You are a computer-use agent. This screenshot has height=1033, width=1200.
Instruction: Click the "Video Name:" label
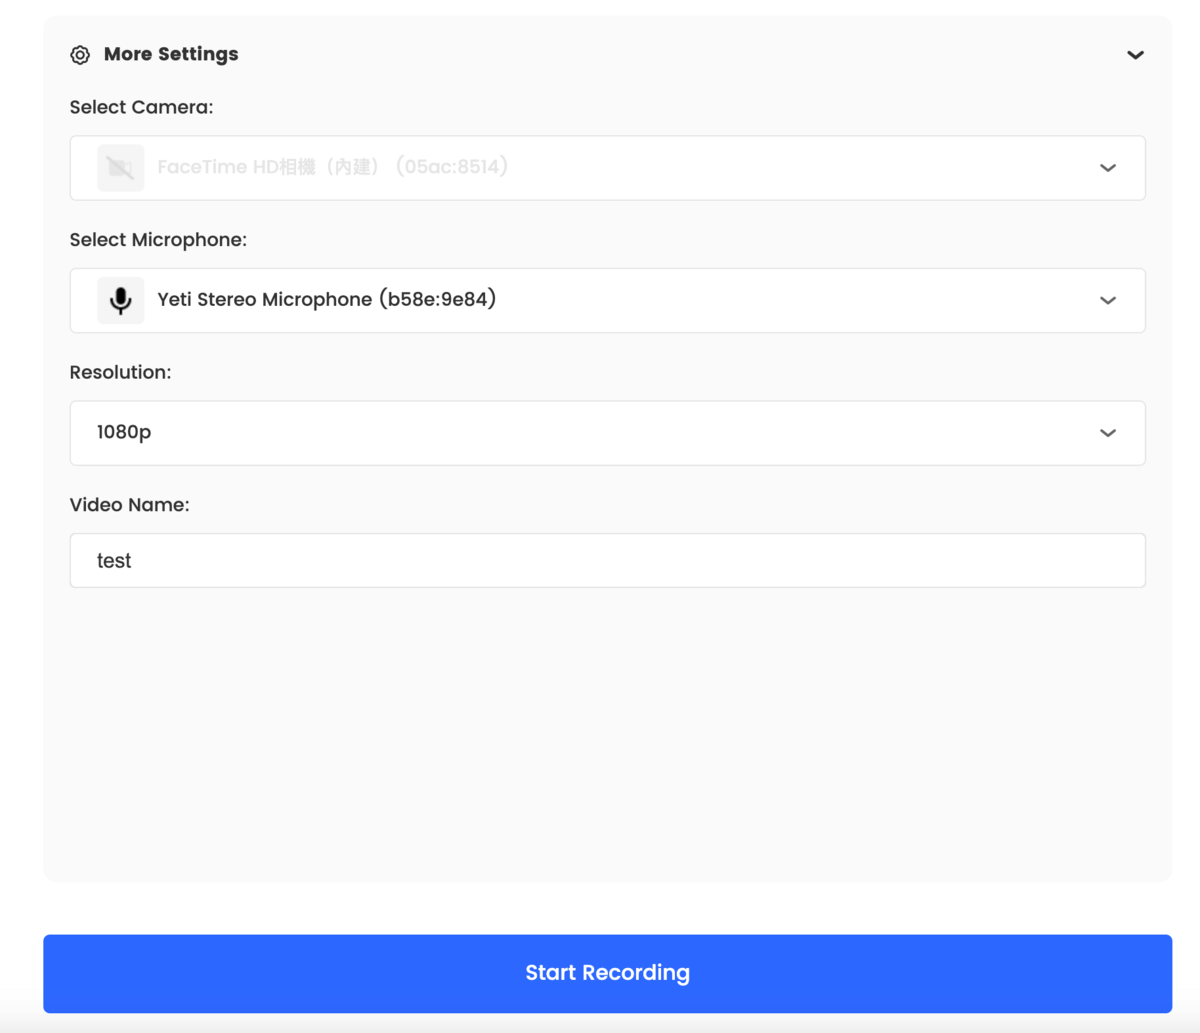click(x=129, y=505)
